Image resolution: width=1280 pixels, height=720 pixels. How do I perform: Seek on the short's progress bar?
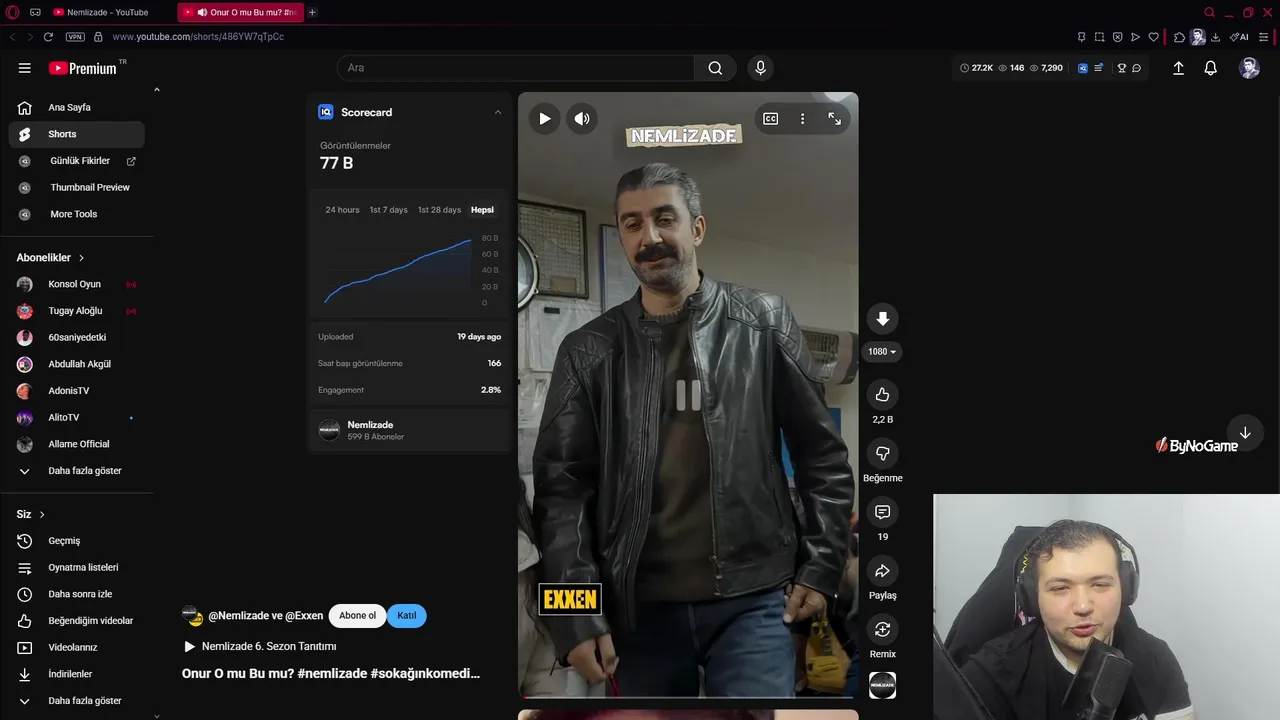pyautogui.click(x=688, y=697)
